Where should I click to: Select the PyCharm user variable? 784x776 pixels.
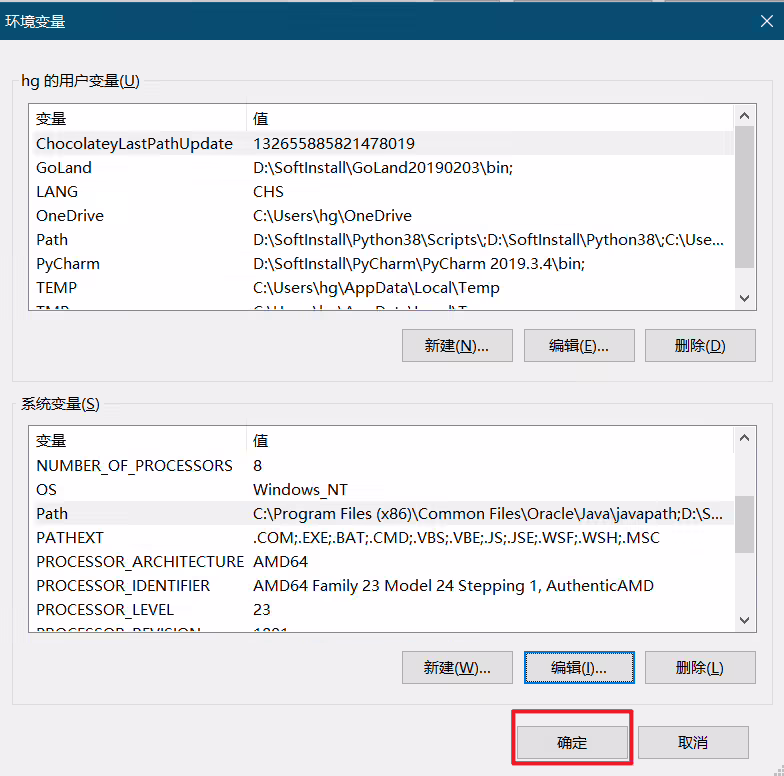382,264
